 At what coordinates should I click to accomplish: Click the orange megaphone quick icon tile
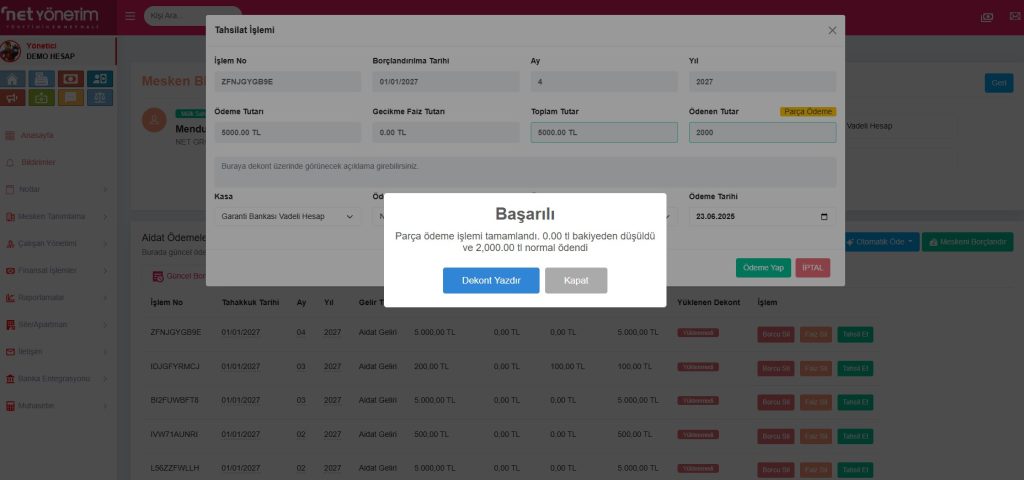point(13,98)
